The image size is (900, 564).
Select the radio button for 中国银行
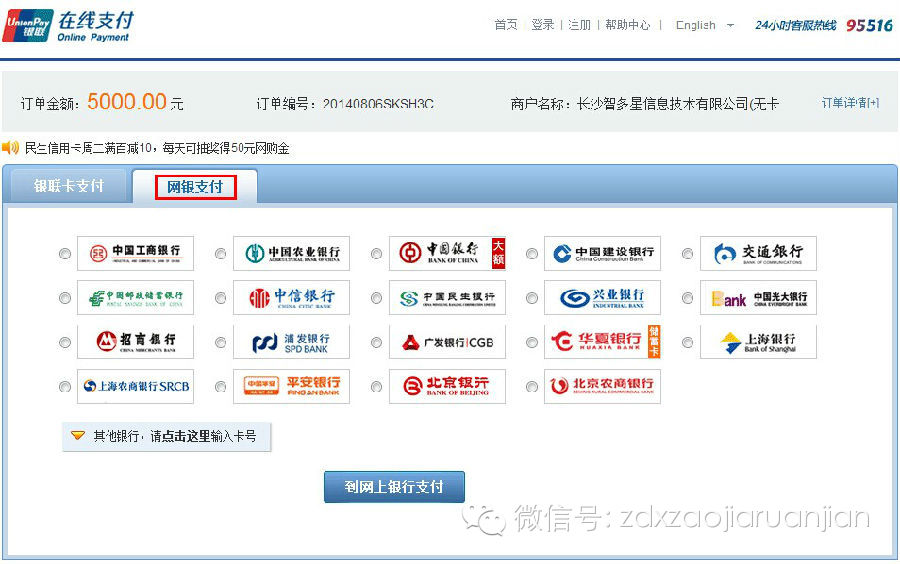377,254
